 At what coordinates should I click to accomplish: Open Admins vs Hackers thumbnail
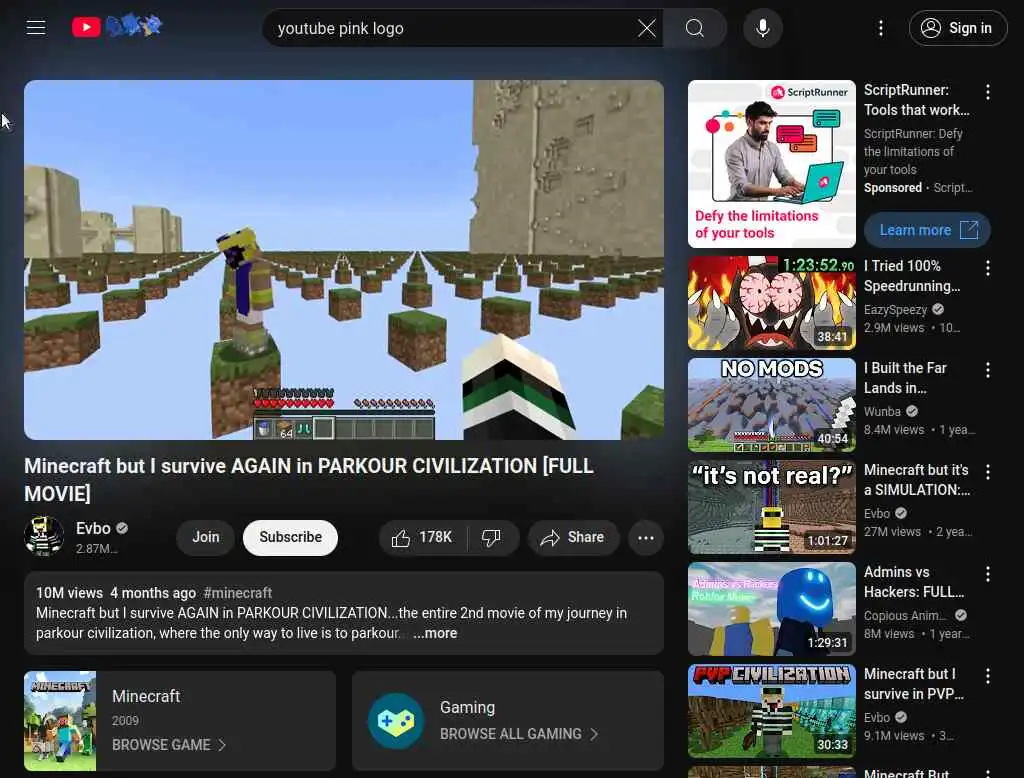click(771, 609)
